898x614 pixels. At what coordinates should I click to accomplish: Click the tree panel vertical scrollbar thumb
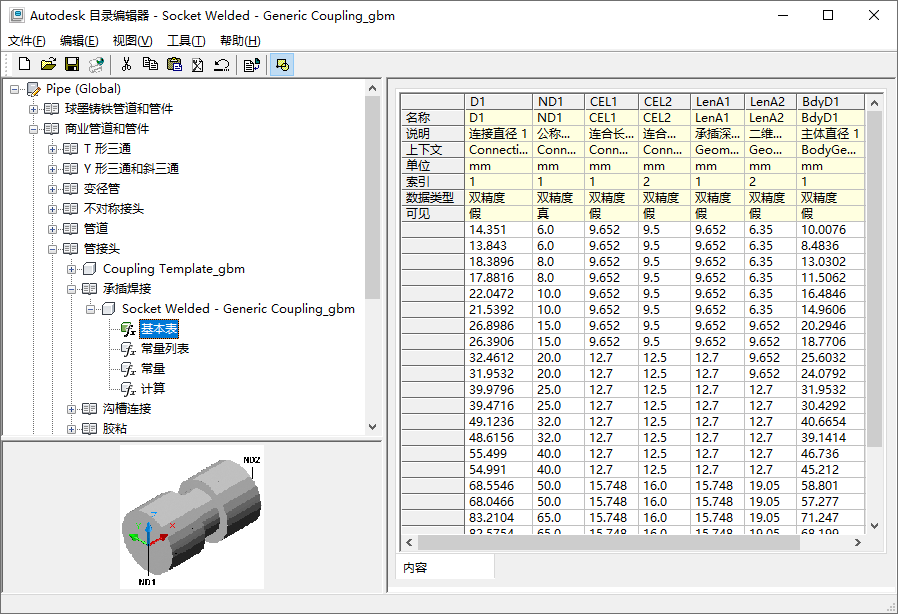pos(372,197)
